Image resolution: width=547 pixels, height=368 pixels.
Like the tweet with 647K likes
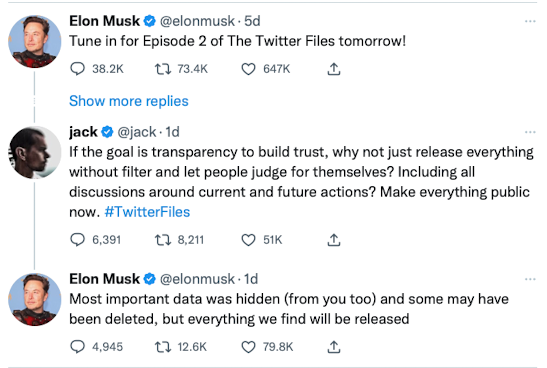click(x=248, y=69)
